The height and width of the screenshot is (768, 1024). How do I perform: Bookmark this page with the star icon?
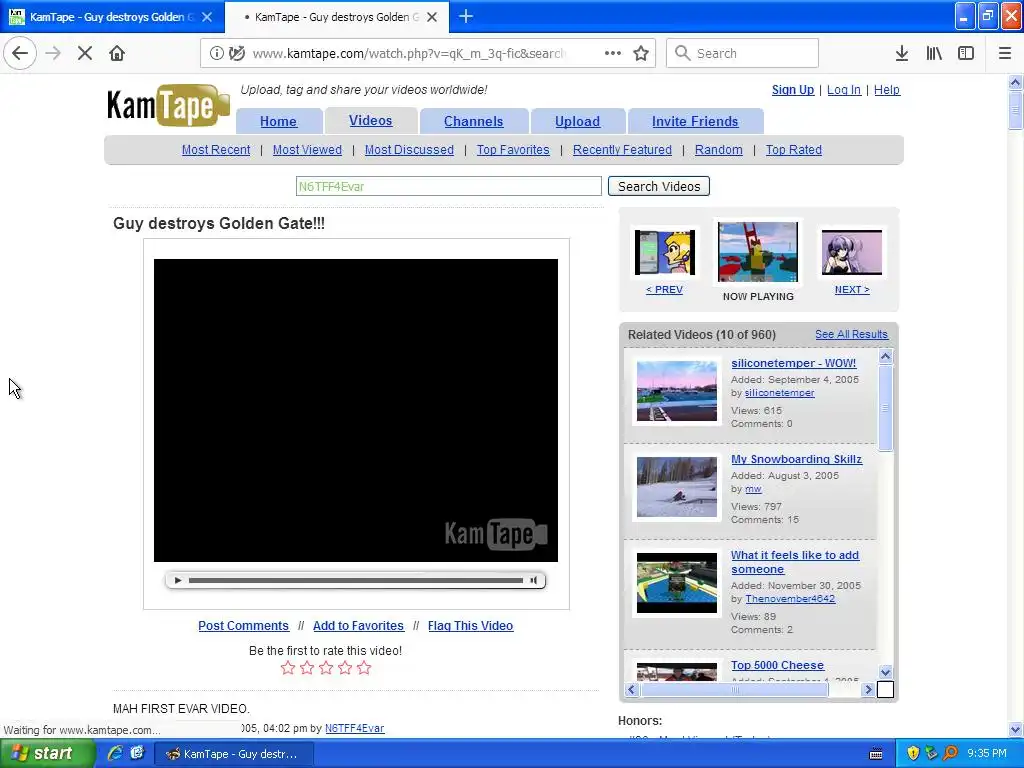(x=641, y=53)
